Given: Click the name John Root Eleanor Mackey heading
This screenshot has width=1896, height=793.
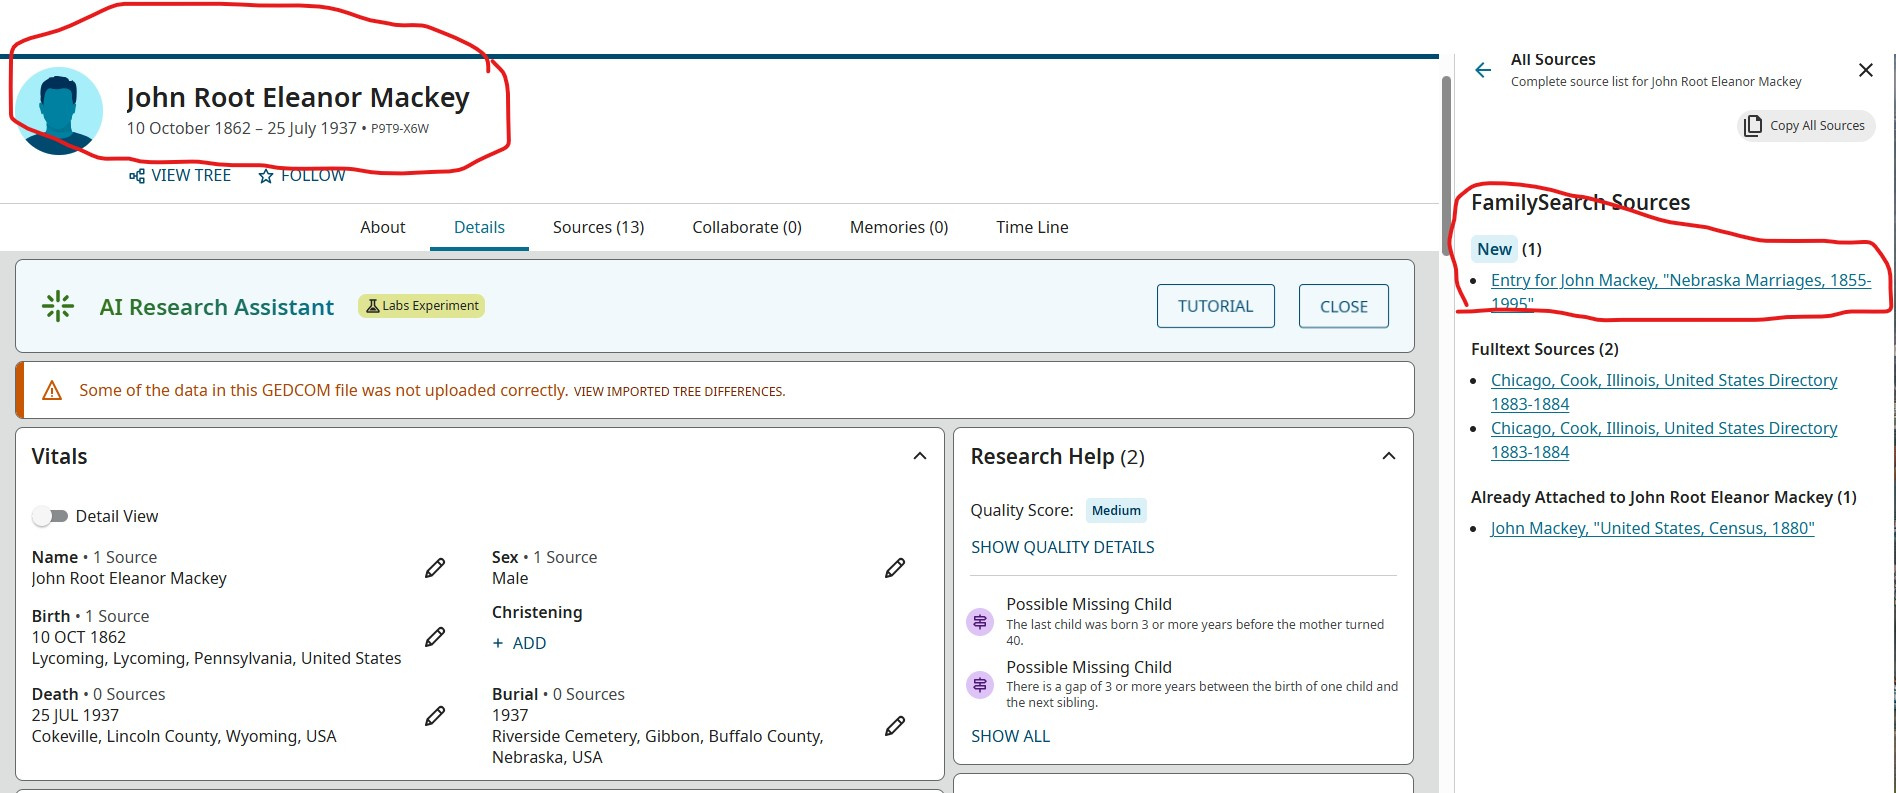Looking at the screenshot, I should click(x=298, y=97).
